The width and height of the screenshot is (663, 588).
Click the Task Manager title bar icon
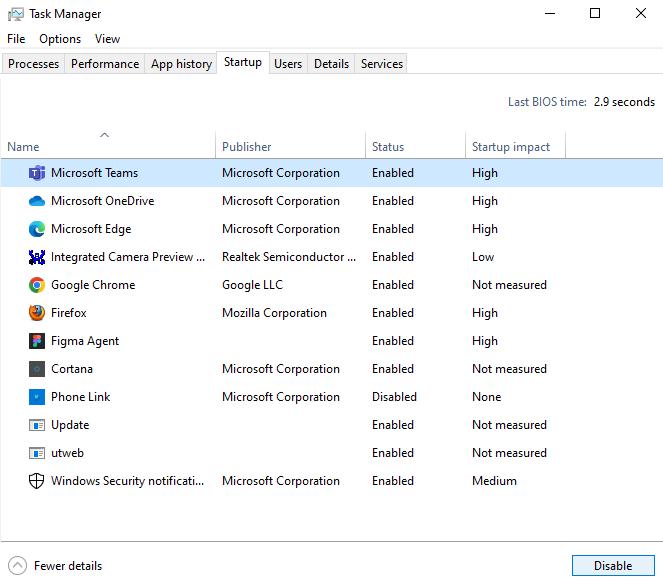[16, 14]
